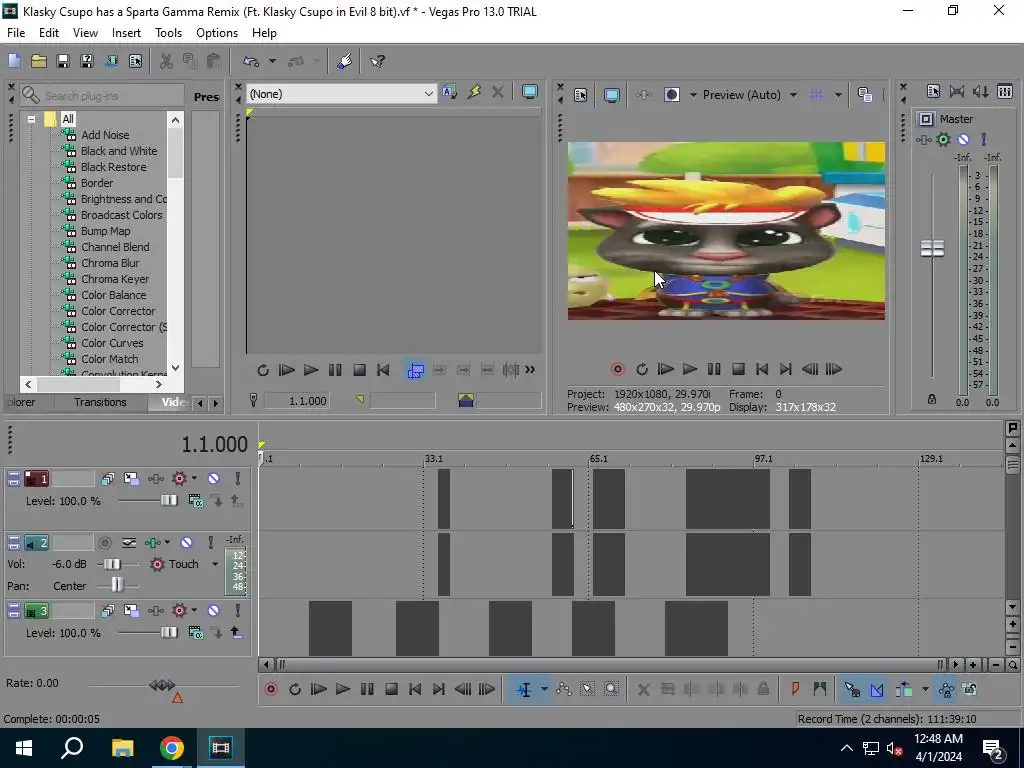This screenshot has width=1024, height=768.
Task: Open Chrome from the taskbar
Action: 172,748
